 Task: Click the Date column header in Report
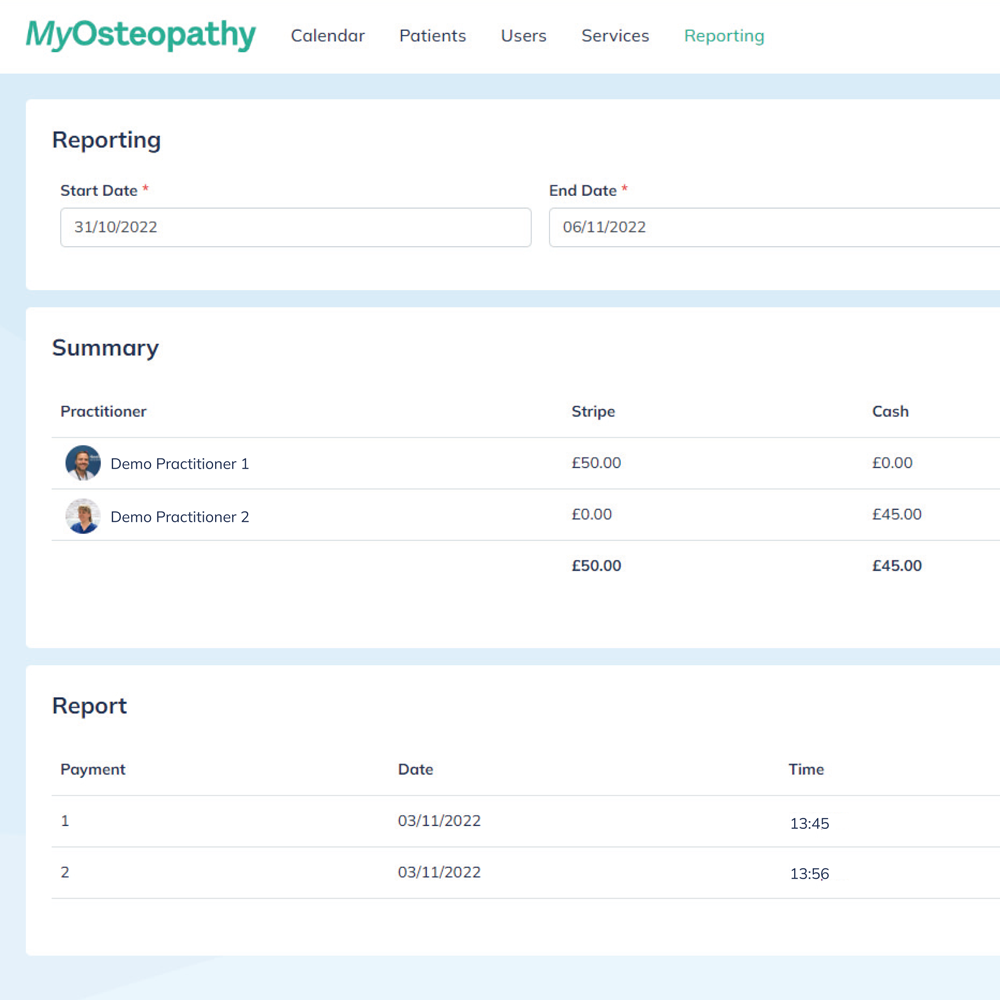[x=416, y=769]
